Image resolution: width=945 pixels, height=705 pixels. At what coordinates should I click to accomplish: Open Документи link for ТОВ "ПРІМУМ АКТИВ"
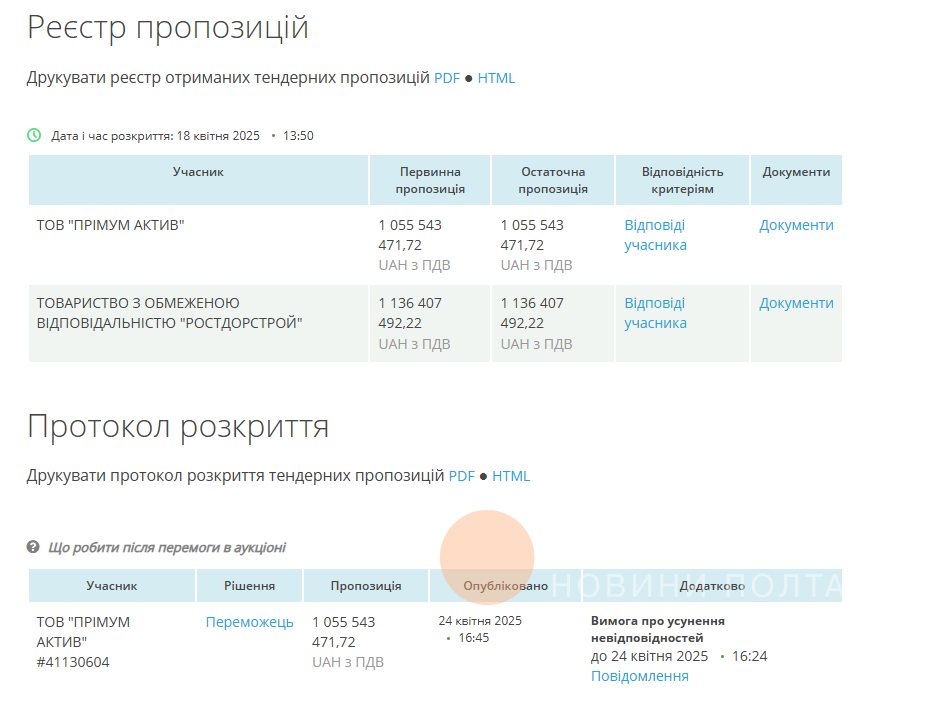(796, 225)
